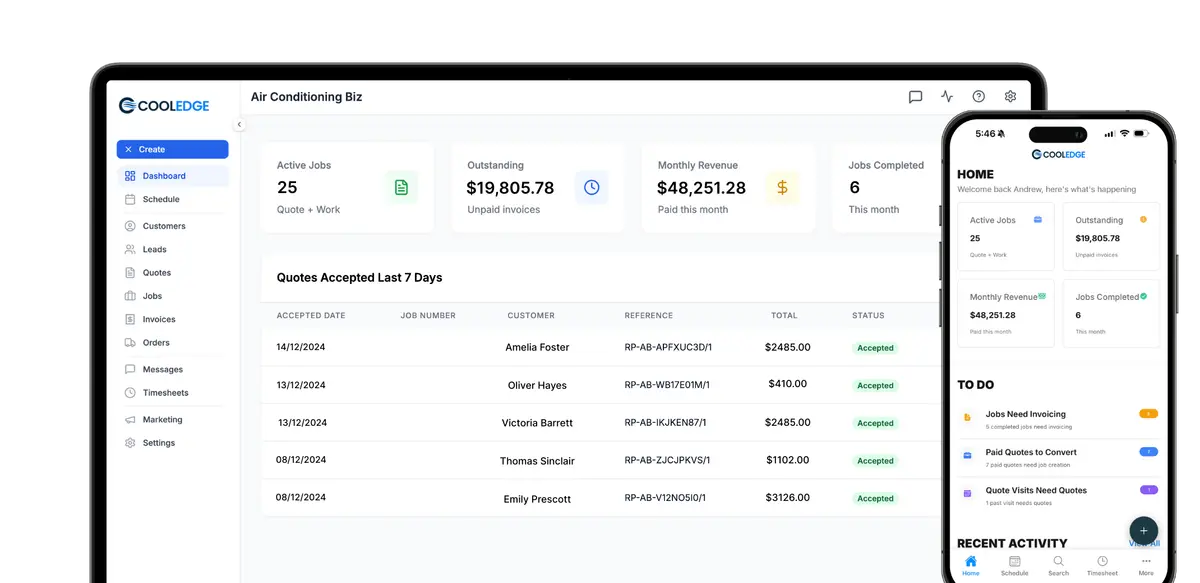Image resolution: width=1200 pixels, height=583 pixels.
Task: Tap the Timesheet tab on phone bottom bar
Action: pyautogui.click(x=1102, y=566)
